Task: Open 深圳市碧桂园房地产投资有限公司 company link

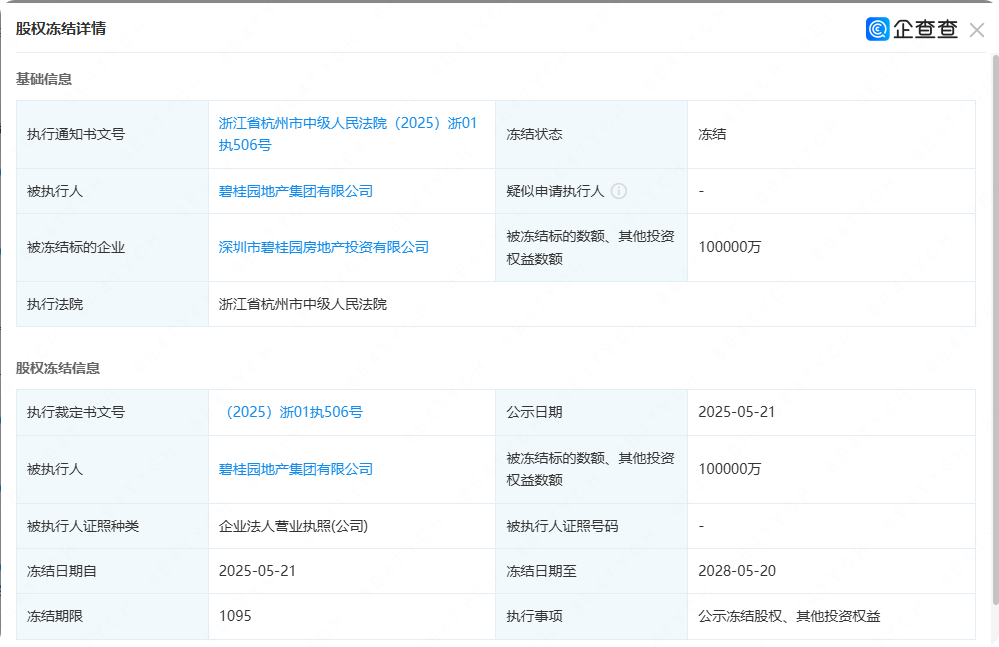Action: [x=324, y=247]
